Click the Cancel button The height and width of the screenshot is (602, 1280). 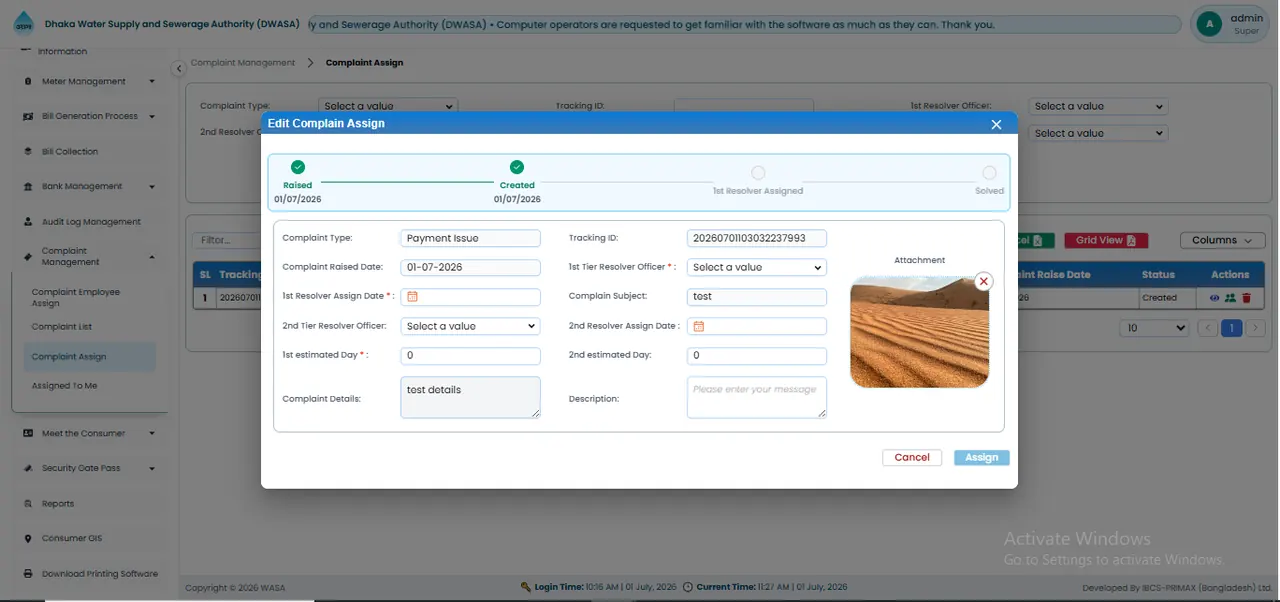(912, 457)
